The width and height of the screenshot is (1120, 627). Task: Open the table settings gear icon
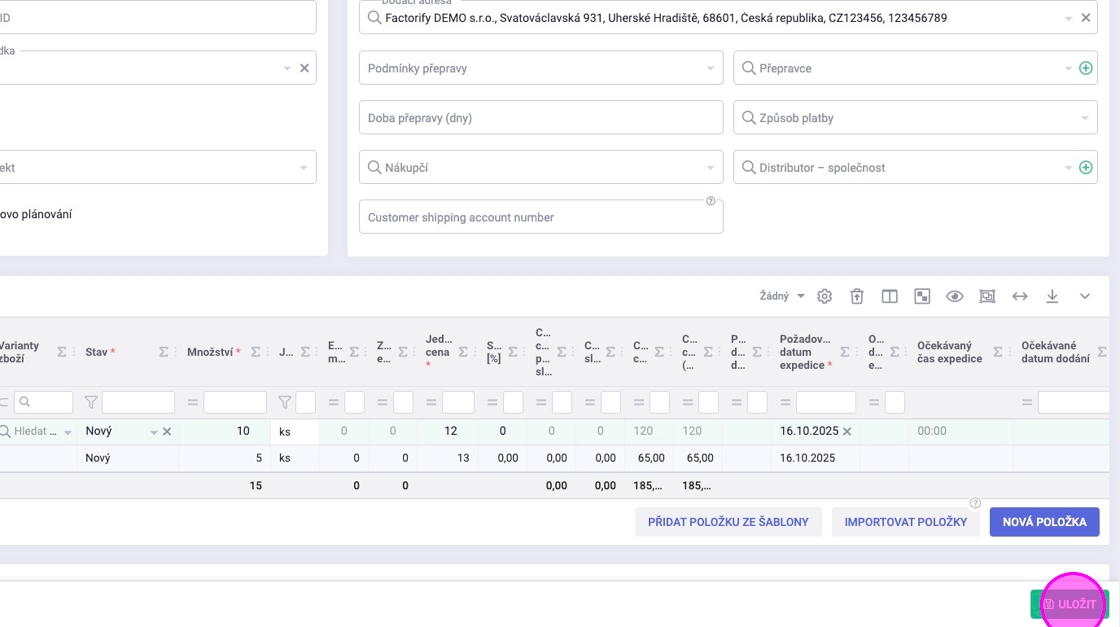(x=824, y=297)
